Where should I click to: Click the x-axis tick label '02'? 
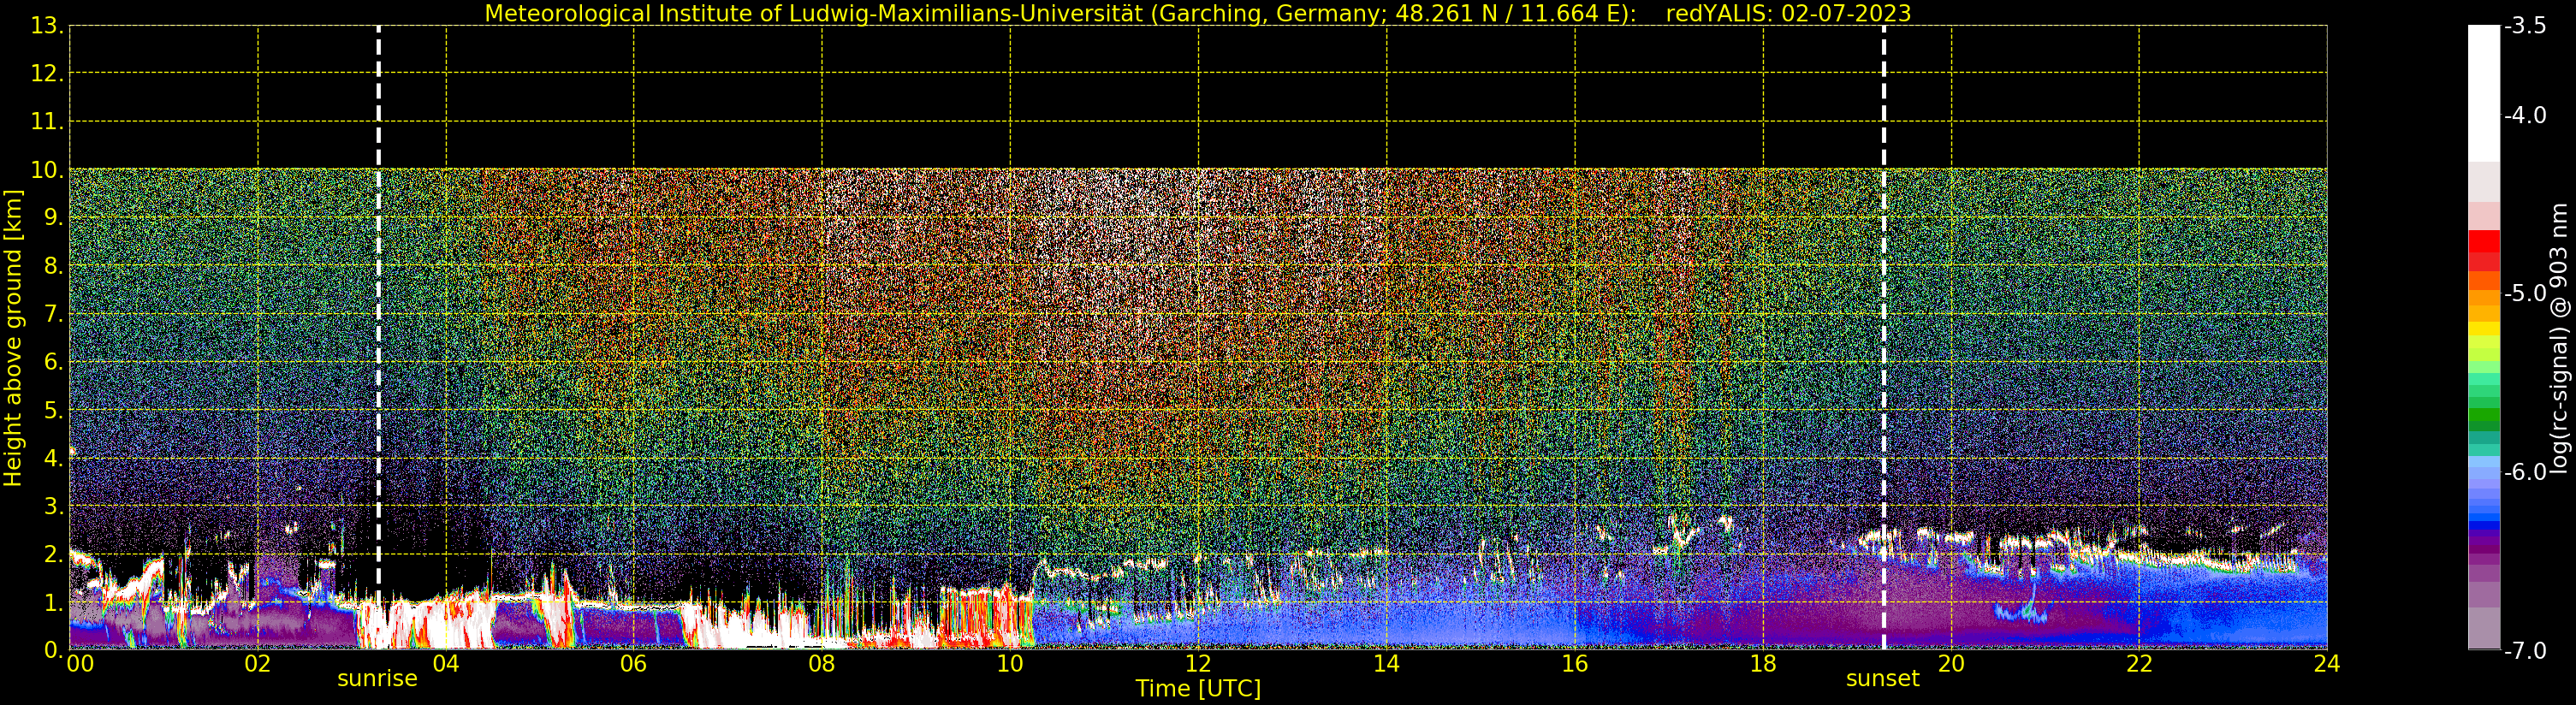pos(257,664)
